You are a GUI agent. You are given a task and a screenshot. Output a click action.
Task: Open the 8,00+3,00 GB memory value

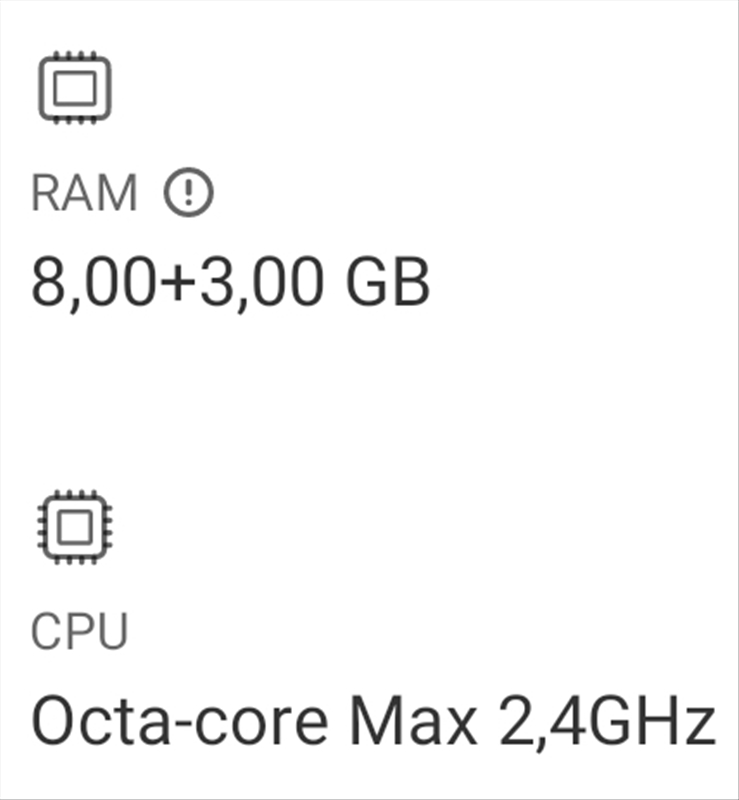[x=231, y=283]
